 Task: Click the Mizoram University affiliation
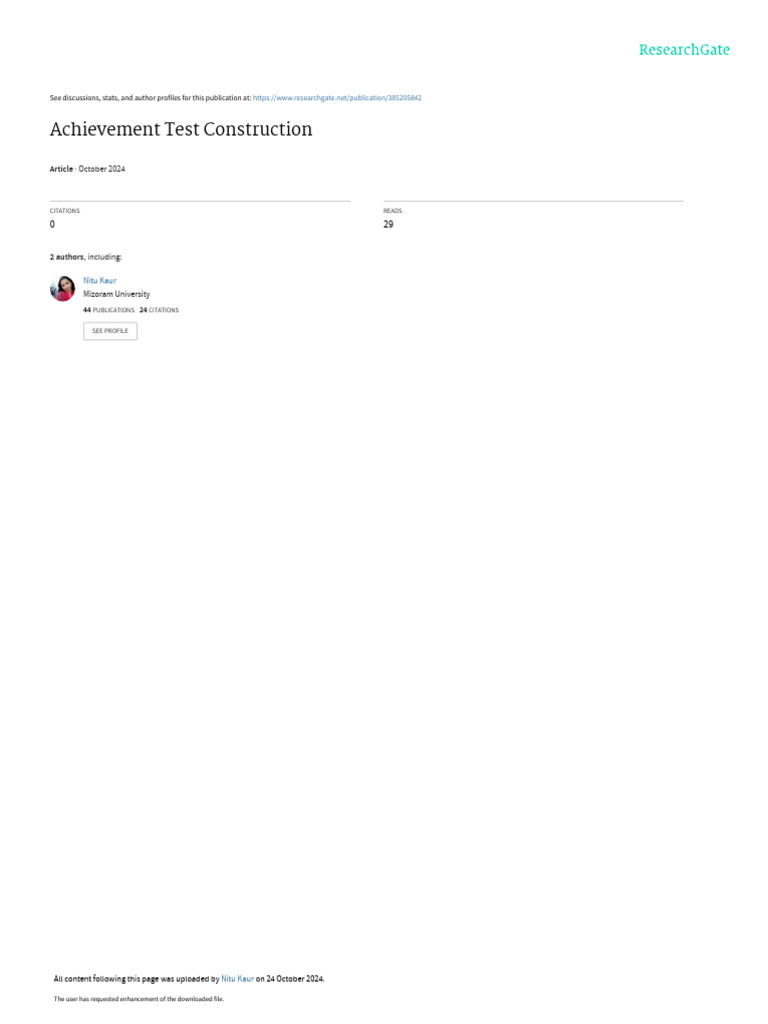point(116,294)
